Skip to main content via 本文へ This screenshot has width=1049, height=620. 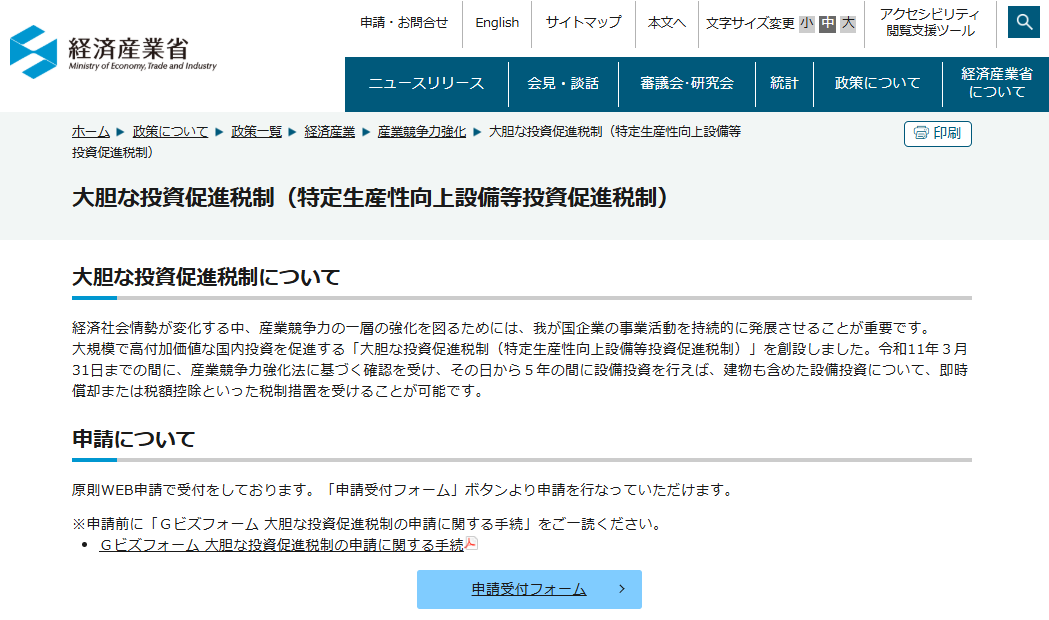[x=667, y=23]
